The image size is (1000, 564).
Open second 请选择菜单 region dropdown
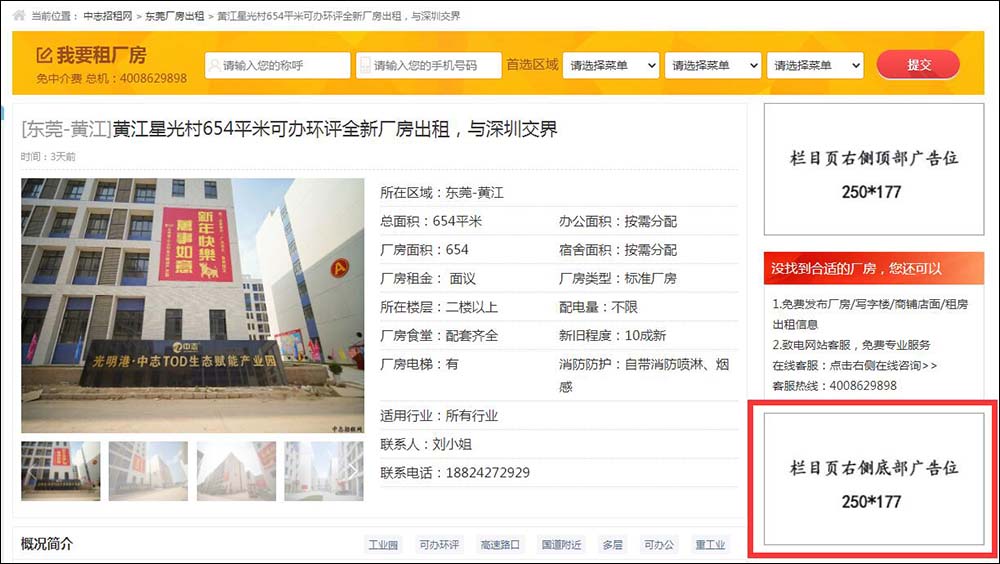[x=713, y=65]
